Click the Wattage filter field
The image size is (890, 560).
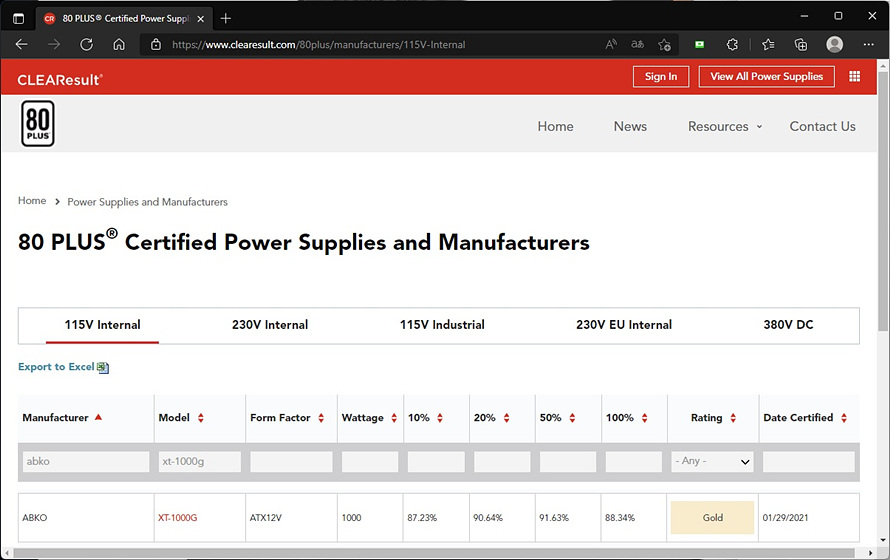pos(370,461)
